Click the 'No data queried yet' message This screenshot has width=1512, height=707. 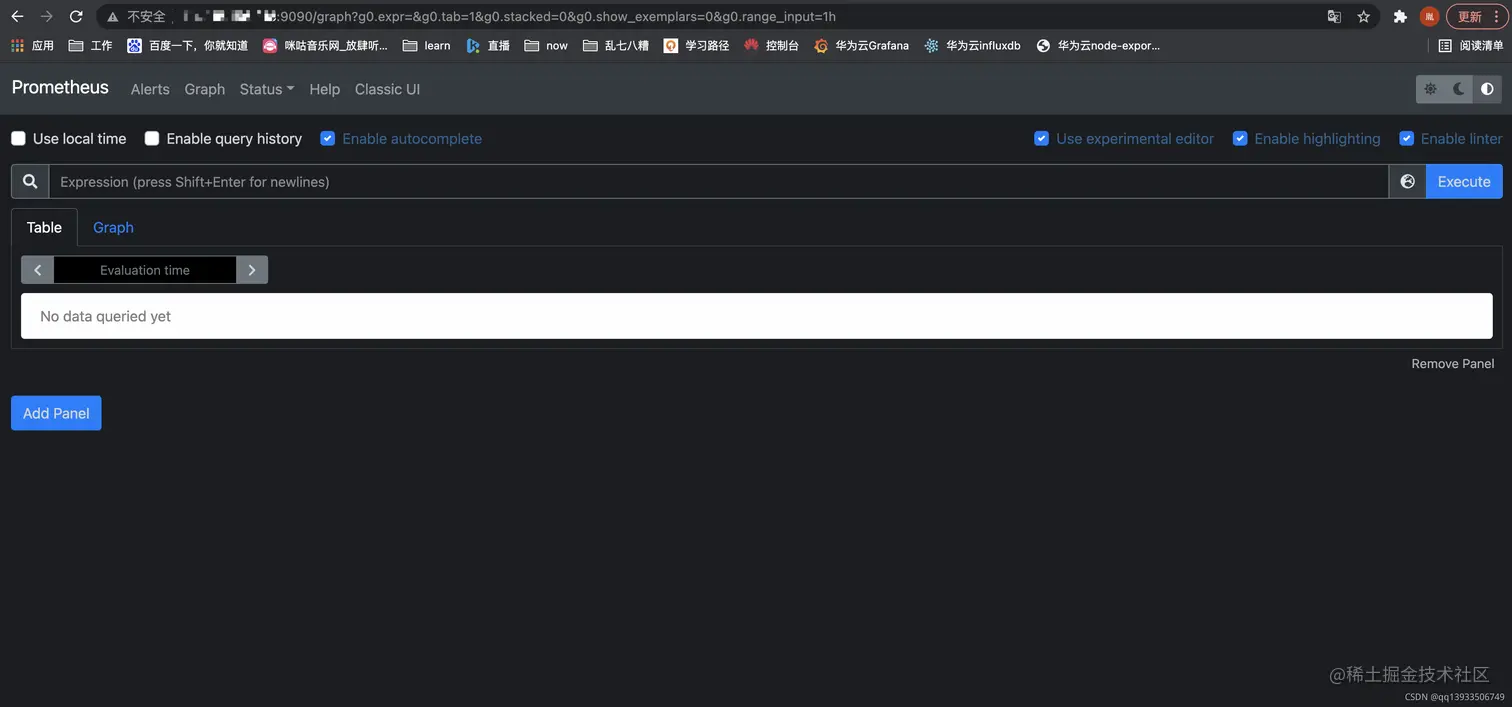coord(105,316)
